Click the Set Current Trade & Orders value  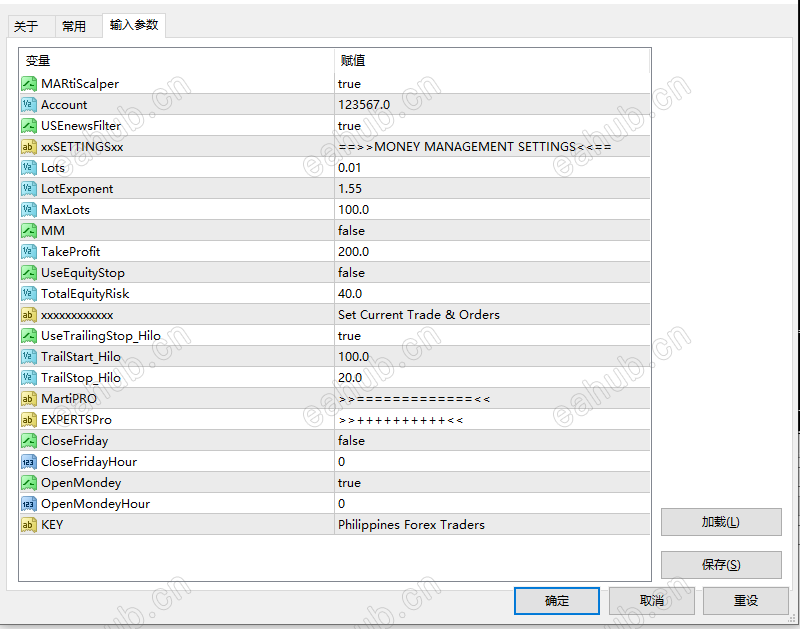(x=419, y=315)
